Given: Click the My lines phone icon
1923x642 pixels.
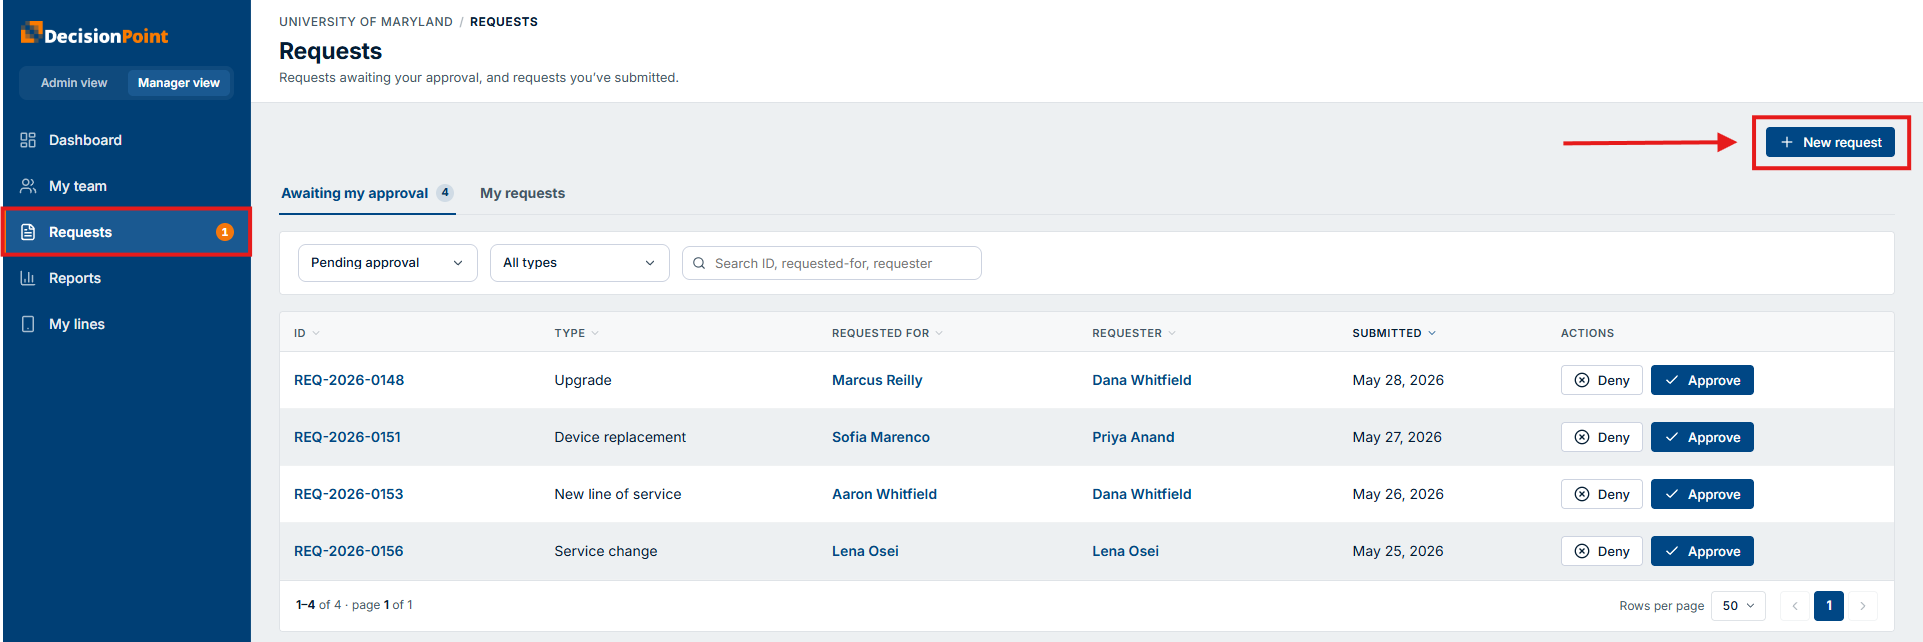Looking at the screenshot, I should (x=28, y=324).
